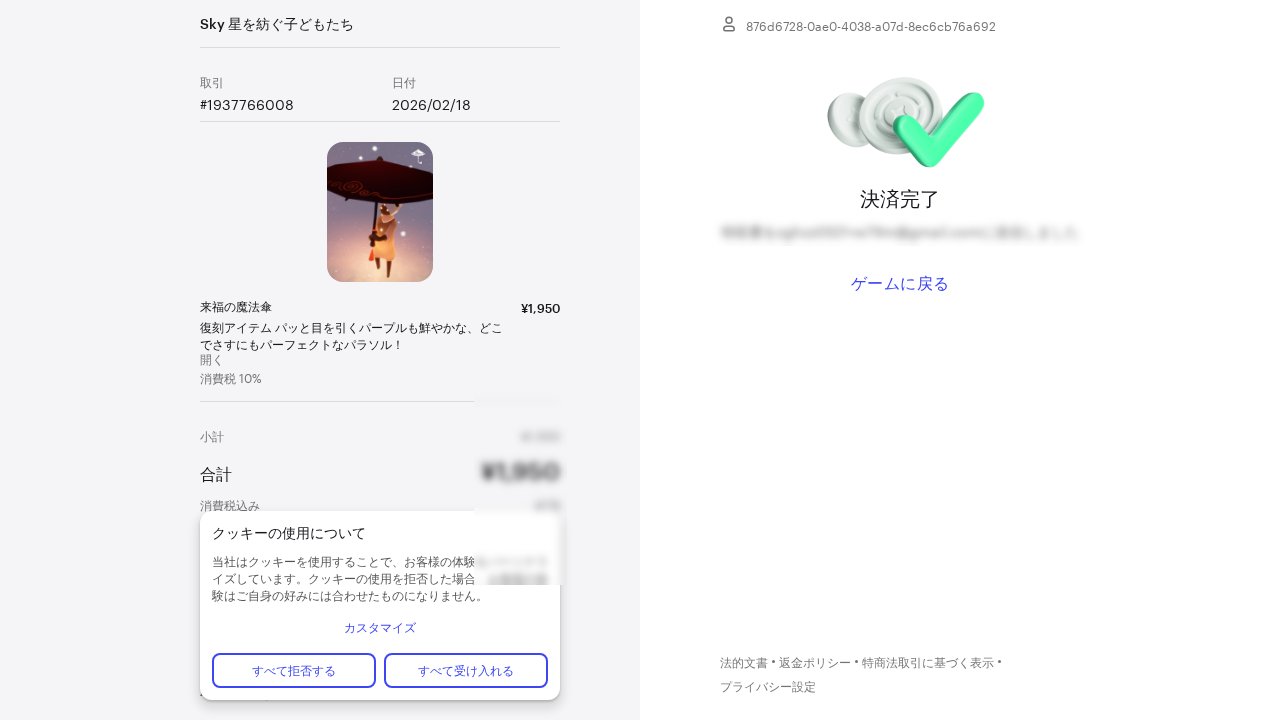Image resolution: width=1280 pixels, height=720 pixels.
Task: Click the account ID string at the top
Action: pyautogui.click(x=871, y=27)
